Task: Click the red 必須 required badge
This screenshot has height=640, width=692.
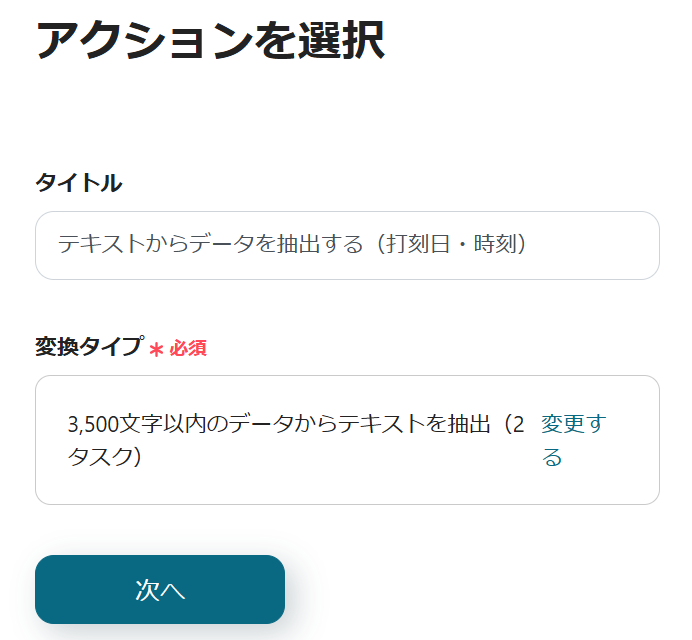Action: (188, 349)
